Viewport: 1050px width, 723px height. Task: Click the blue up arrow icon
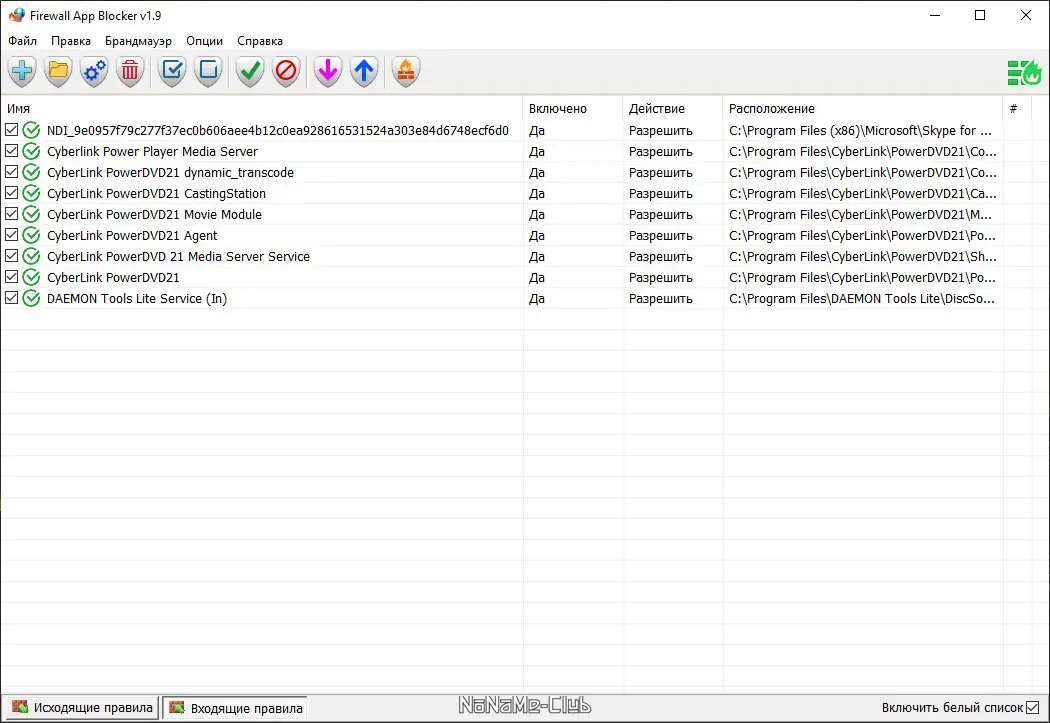pyautogui.click(x=364, y=71)
